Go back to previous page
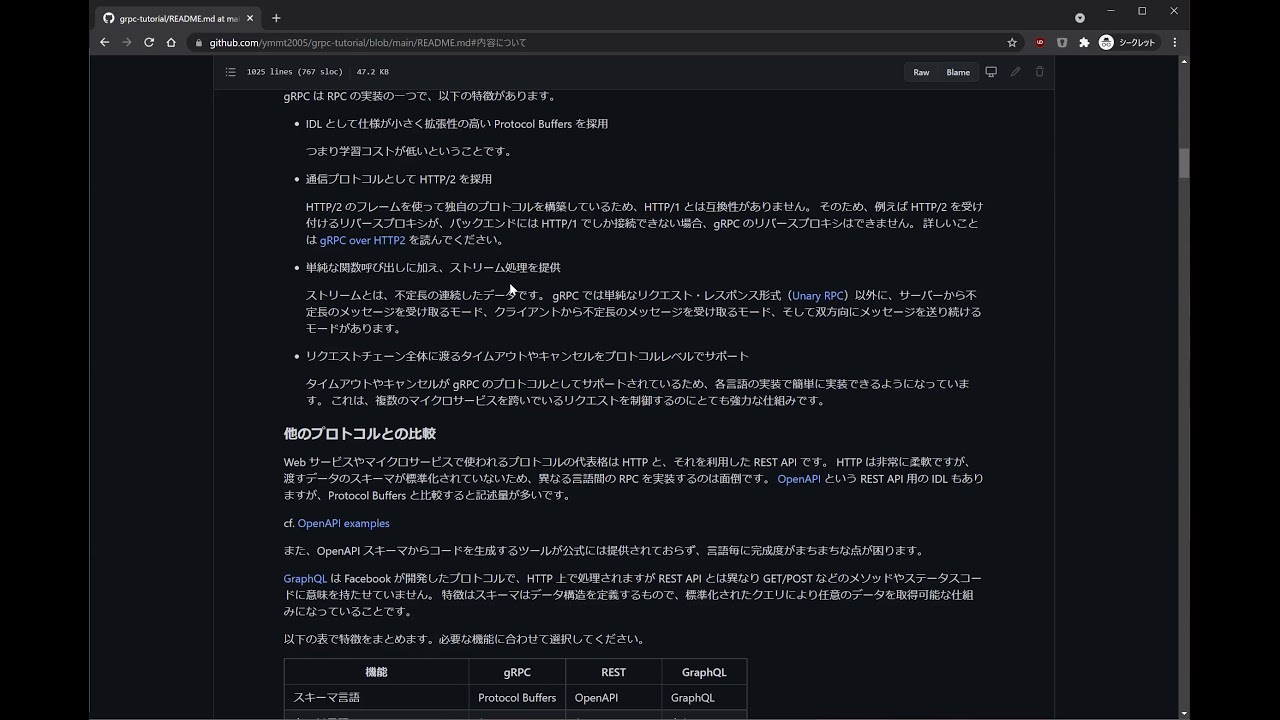The width and height of the screenshot is (1280, 720). pos(104,43)
